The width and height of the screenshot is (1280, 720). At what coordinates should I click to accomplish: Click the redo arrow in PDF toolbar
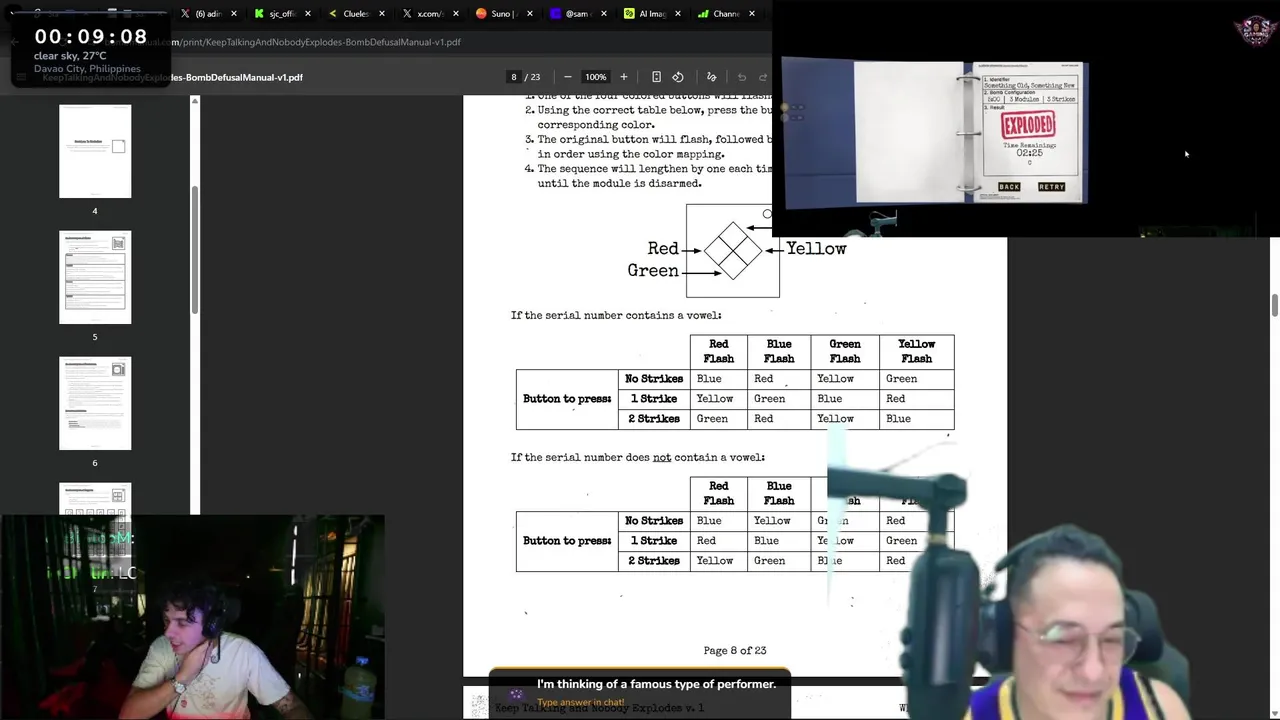tap(763, 77)
